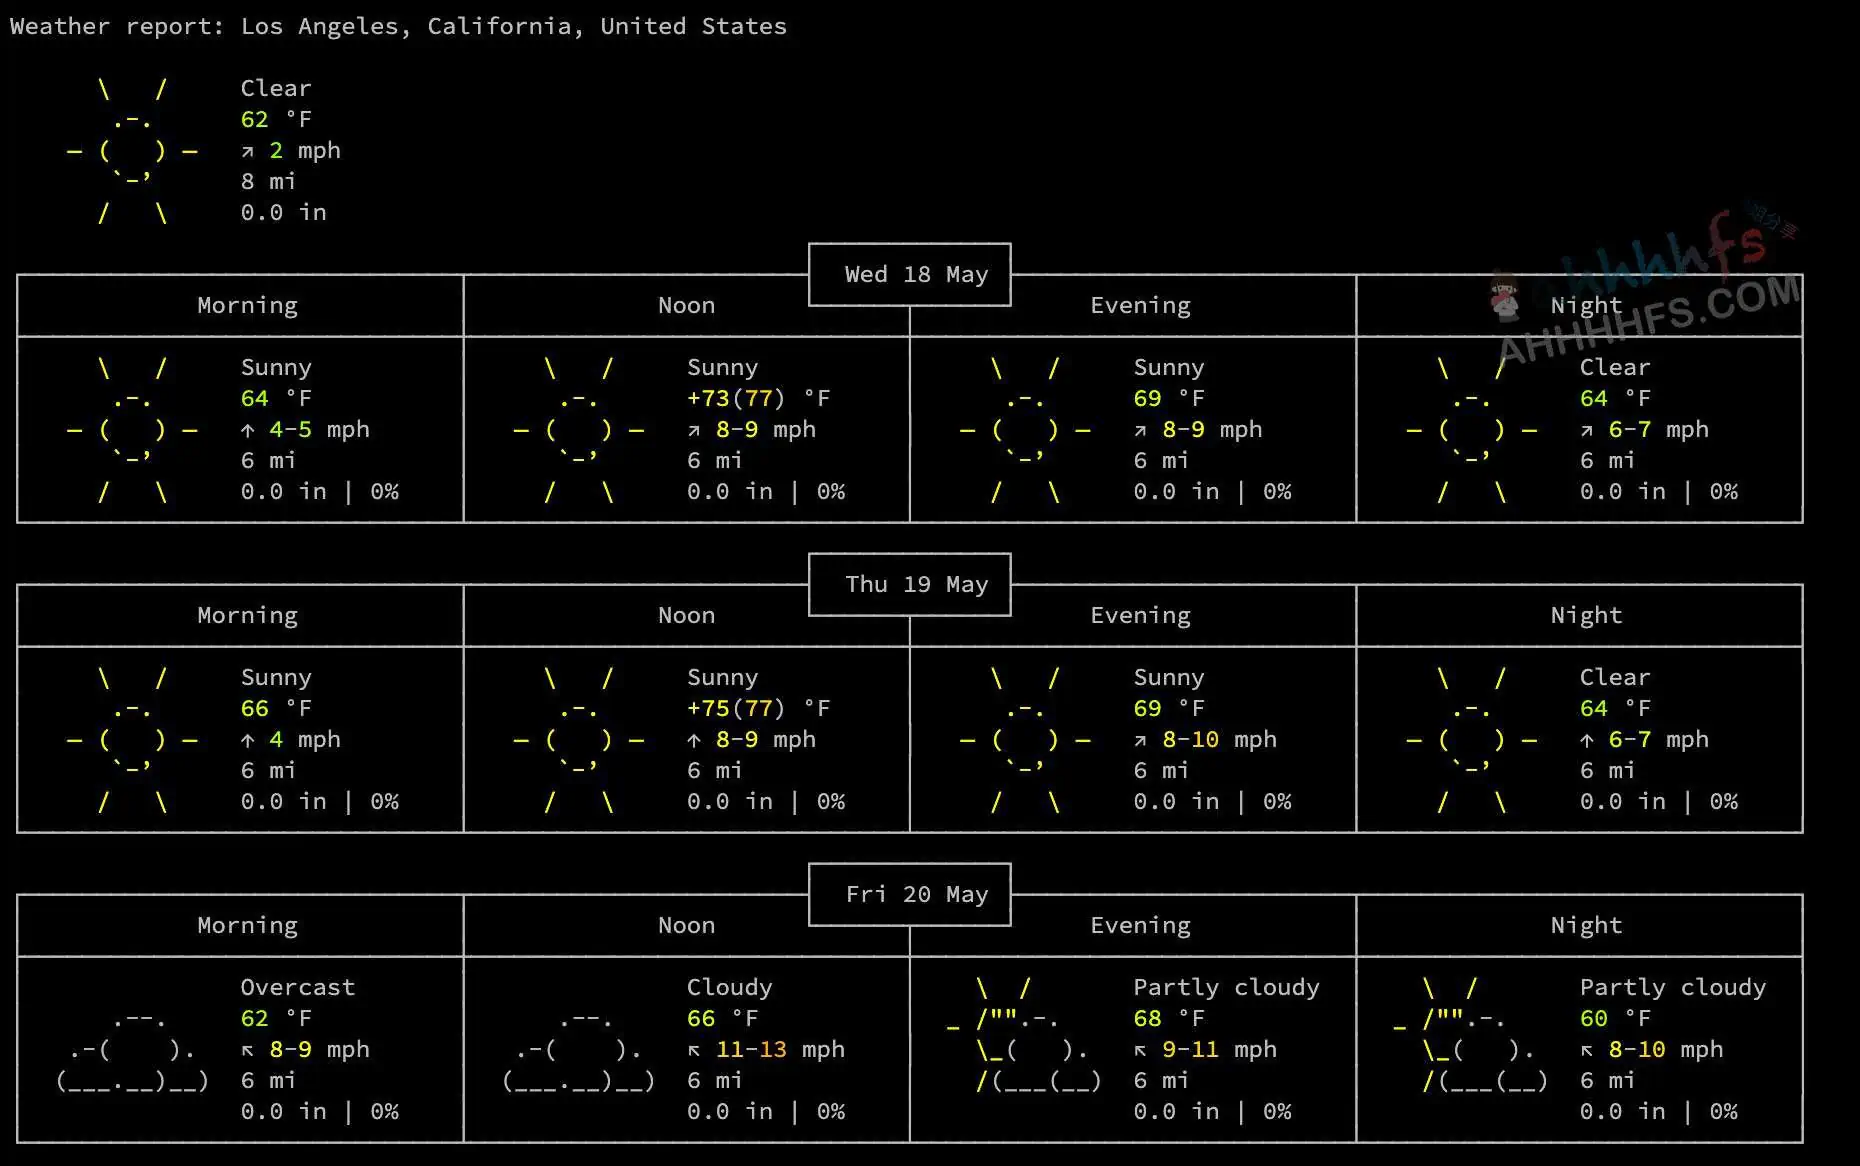This screenshot has width=1860, height=1166.
Task: Select the Wed 18 May Noon sun icon
Action: pos(578,430)
